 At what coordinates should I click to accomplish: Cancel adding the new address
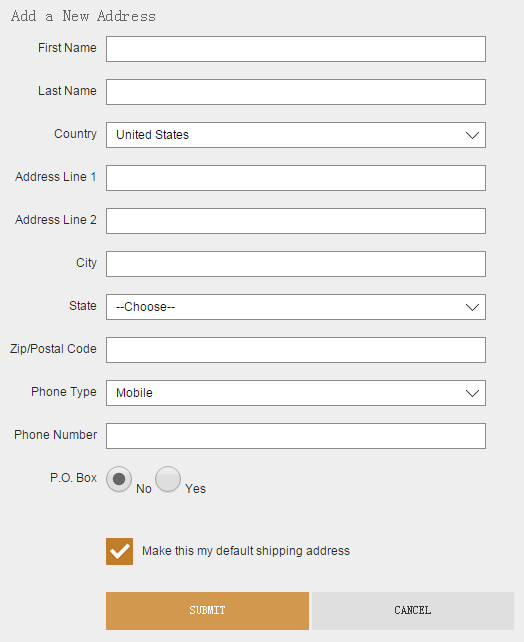413,610
